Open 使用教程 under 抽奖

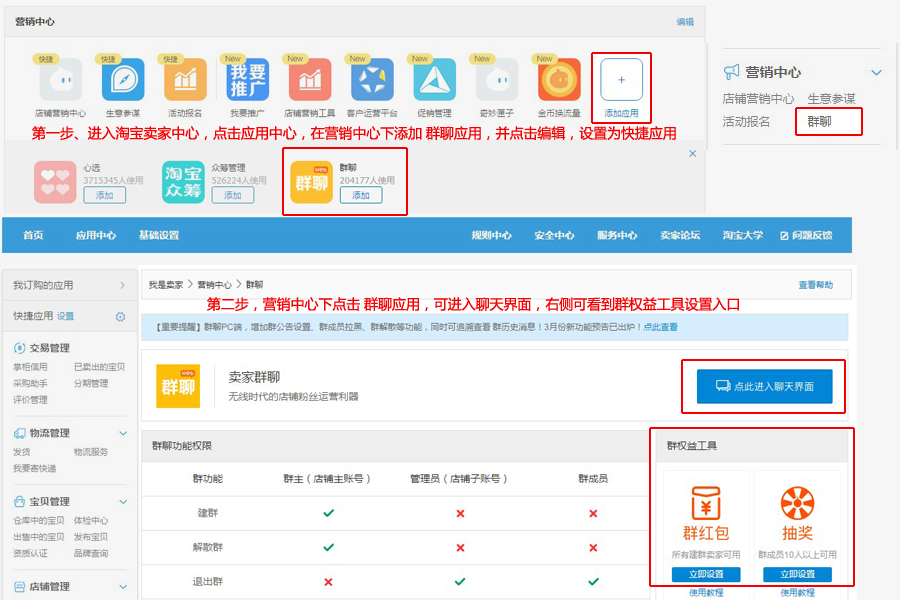(x=797, y=593)
